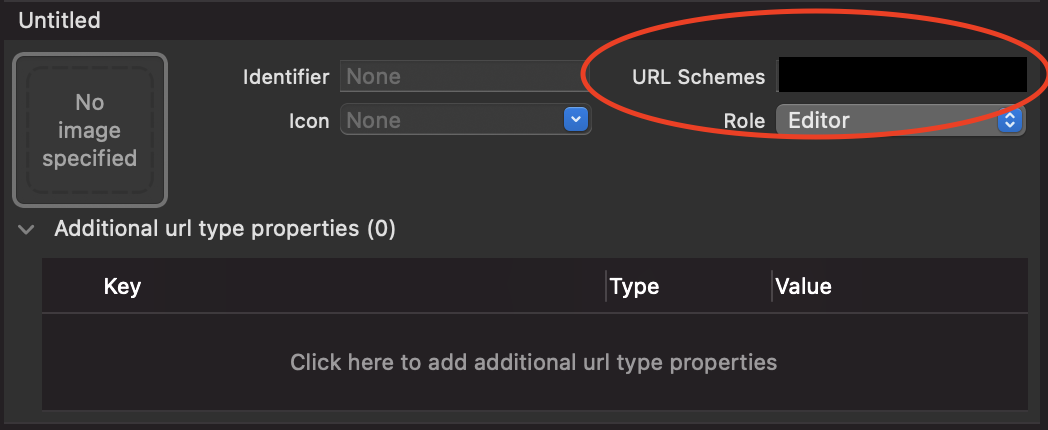Screen dimensions: 1048x430
Task: Click here to add additional url type properties
Action: (x=533, y=361)
